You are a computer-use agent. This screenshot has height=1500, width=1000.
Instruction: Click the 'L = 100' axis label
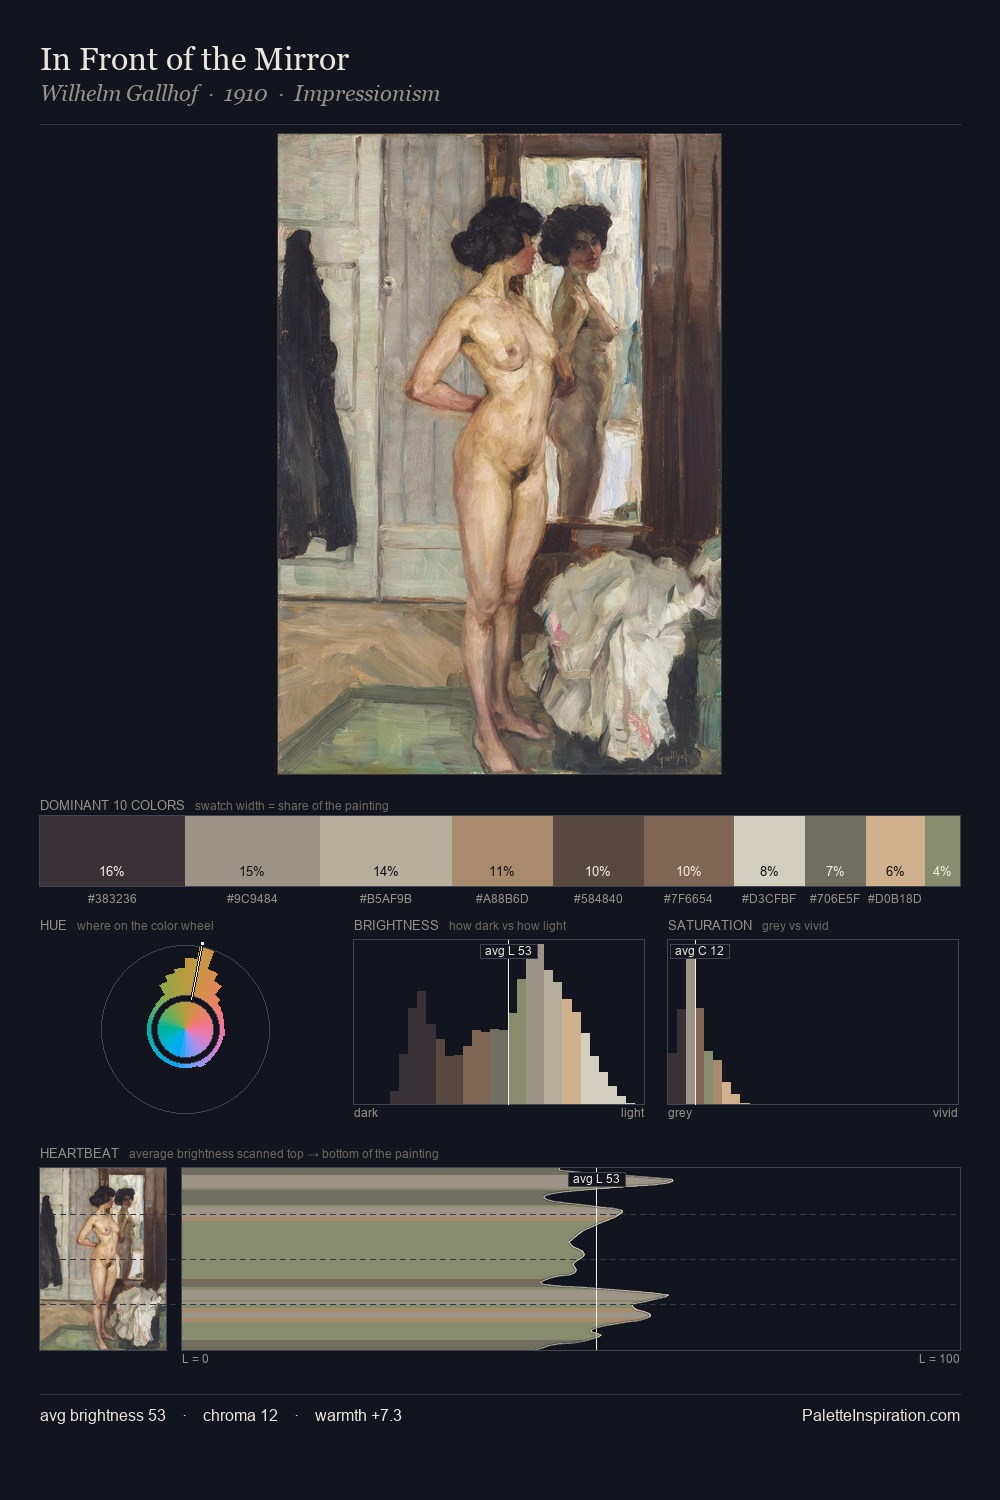[x=939, y=1359]
